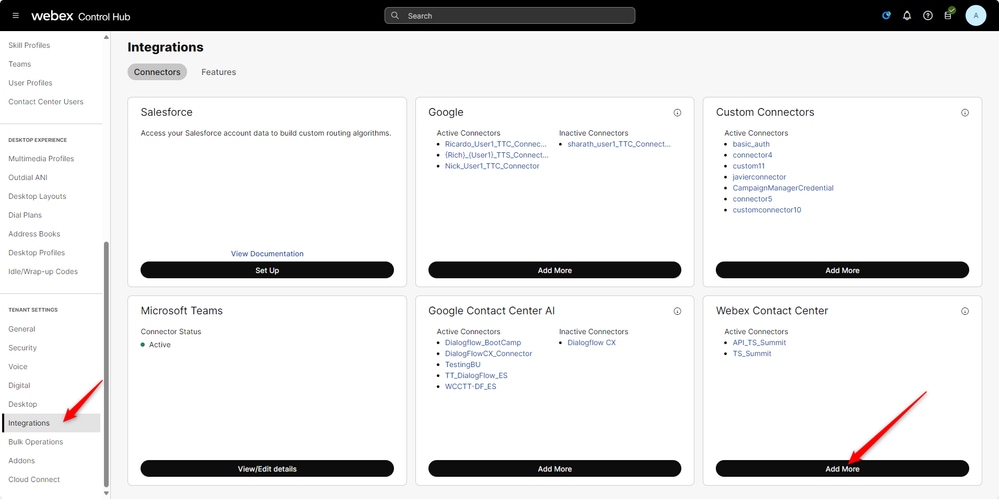Go to Desktop Layouts
The height and width of the screenshot is (499, 999).
click(37, 196)
